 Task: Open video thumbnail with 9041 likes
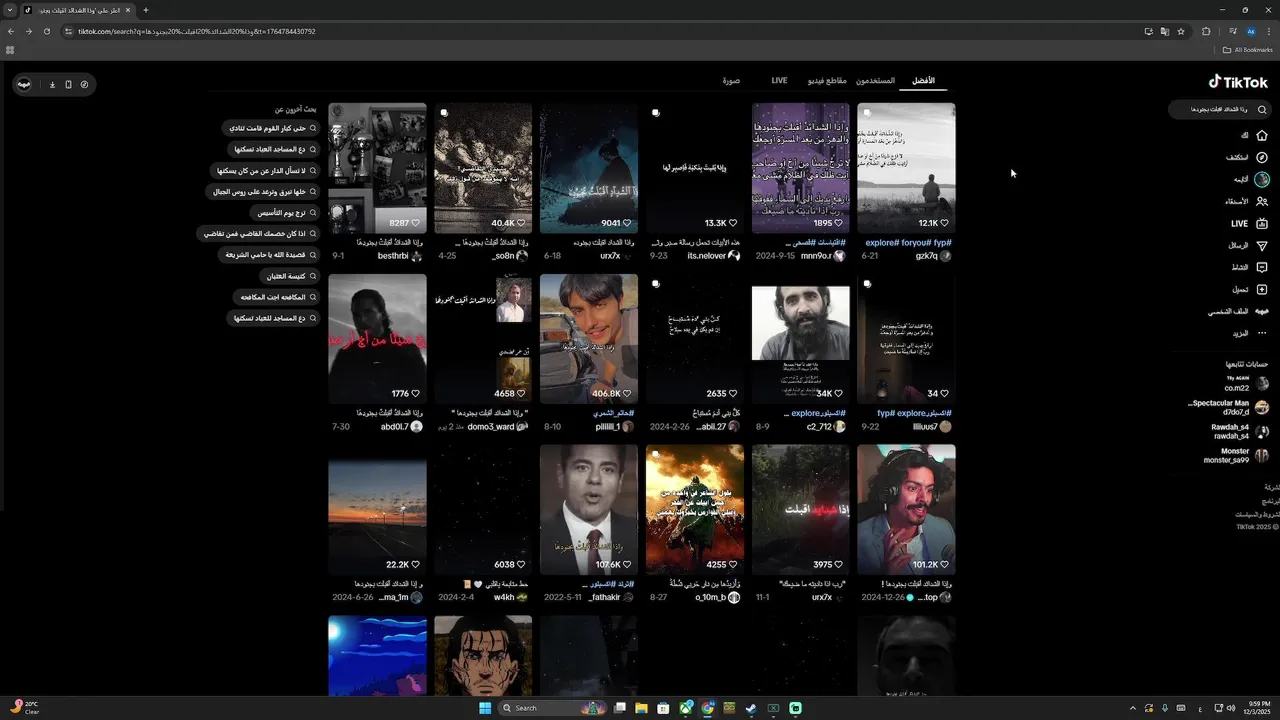click(x=589, y=168)
